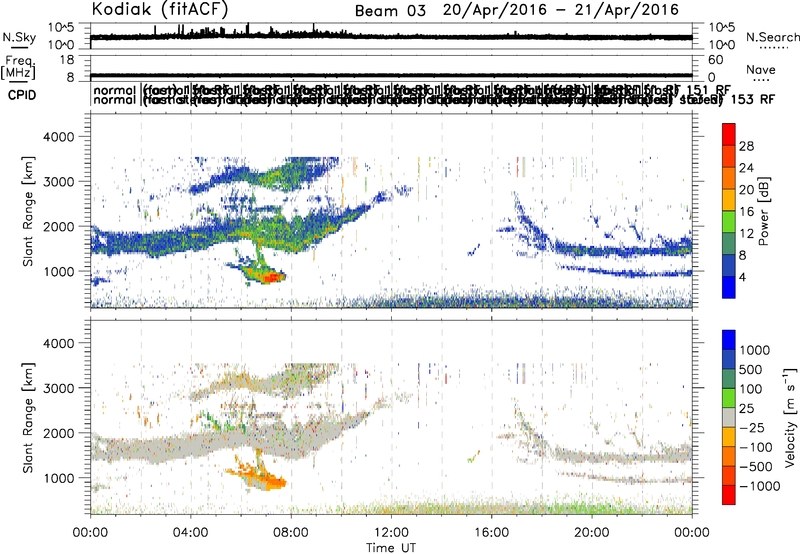Click the light green segment of the power colorbar

point(729,222)
